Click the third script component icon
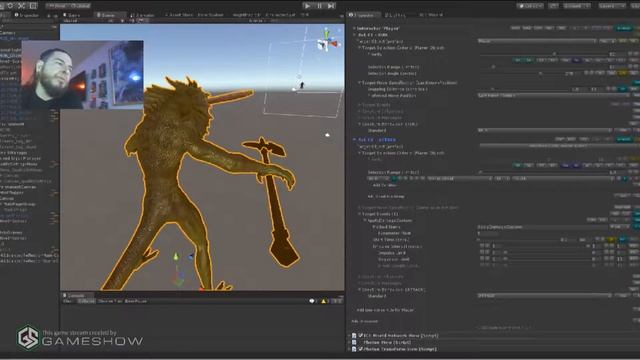 point(354,349)
